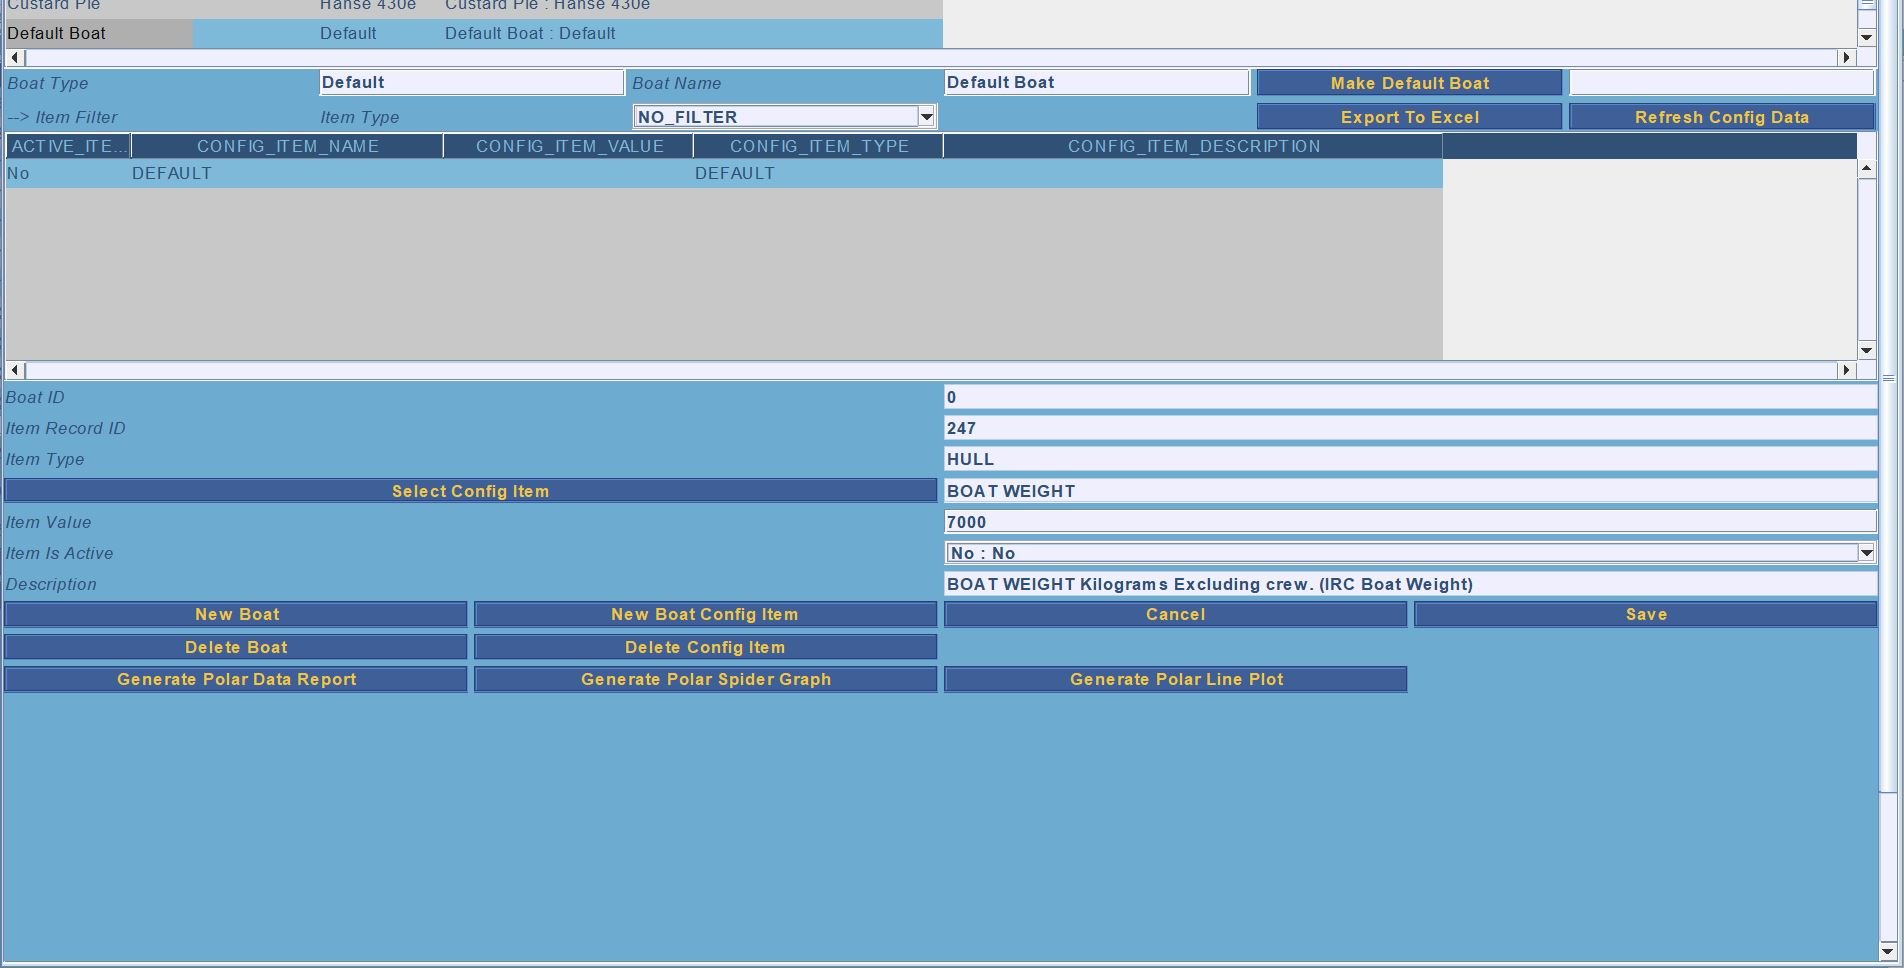
Task: Expand the Item Is Active dropdown
Action: [1865, 553]
